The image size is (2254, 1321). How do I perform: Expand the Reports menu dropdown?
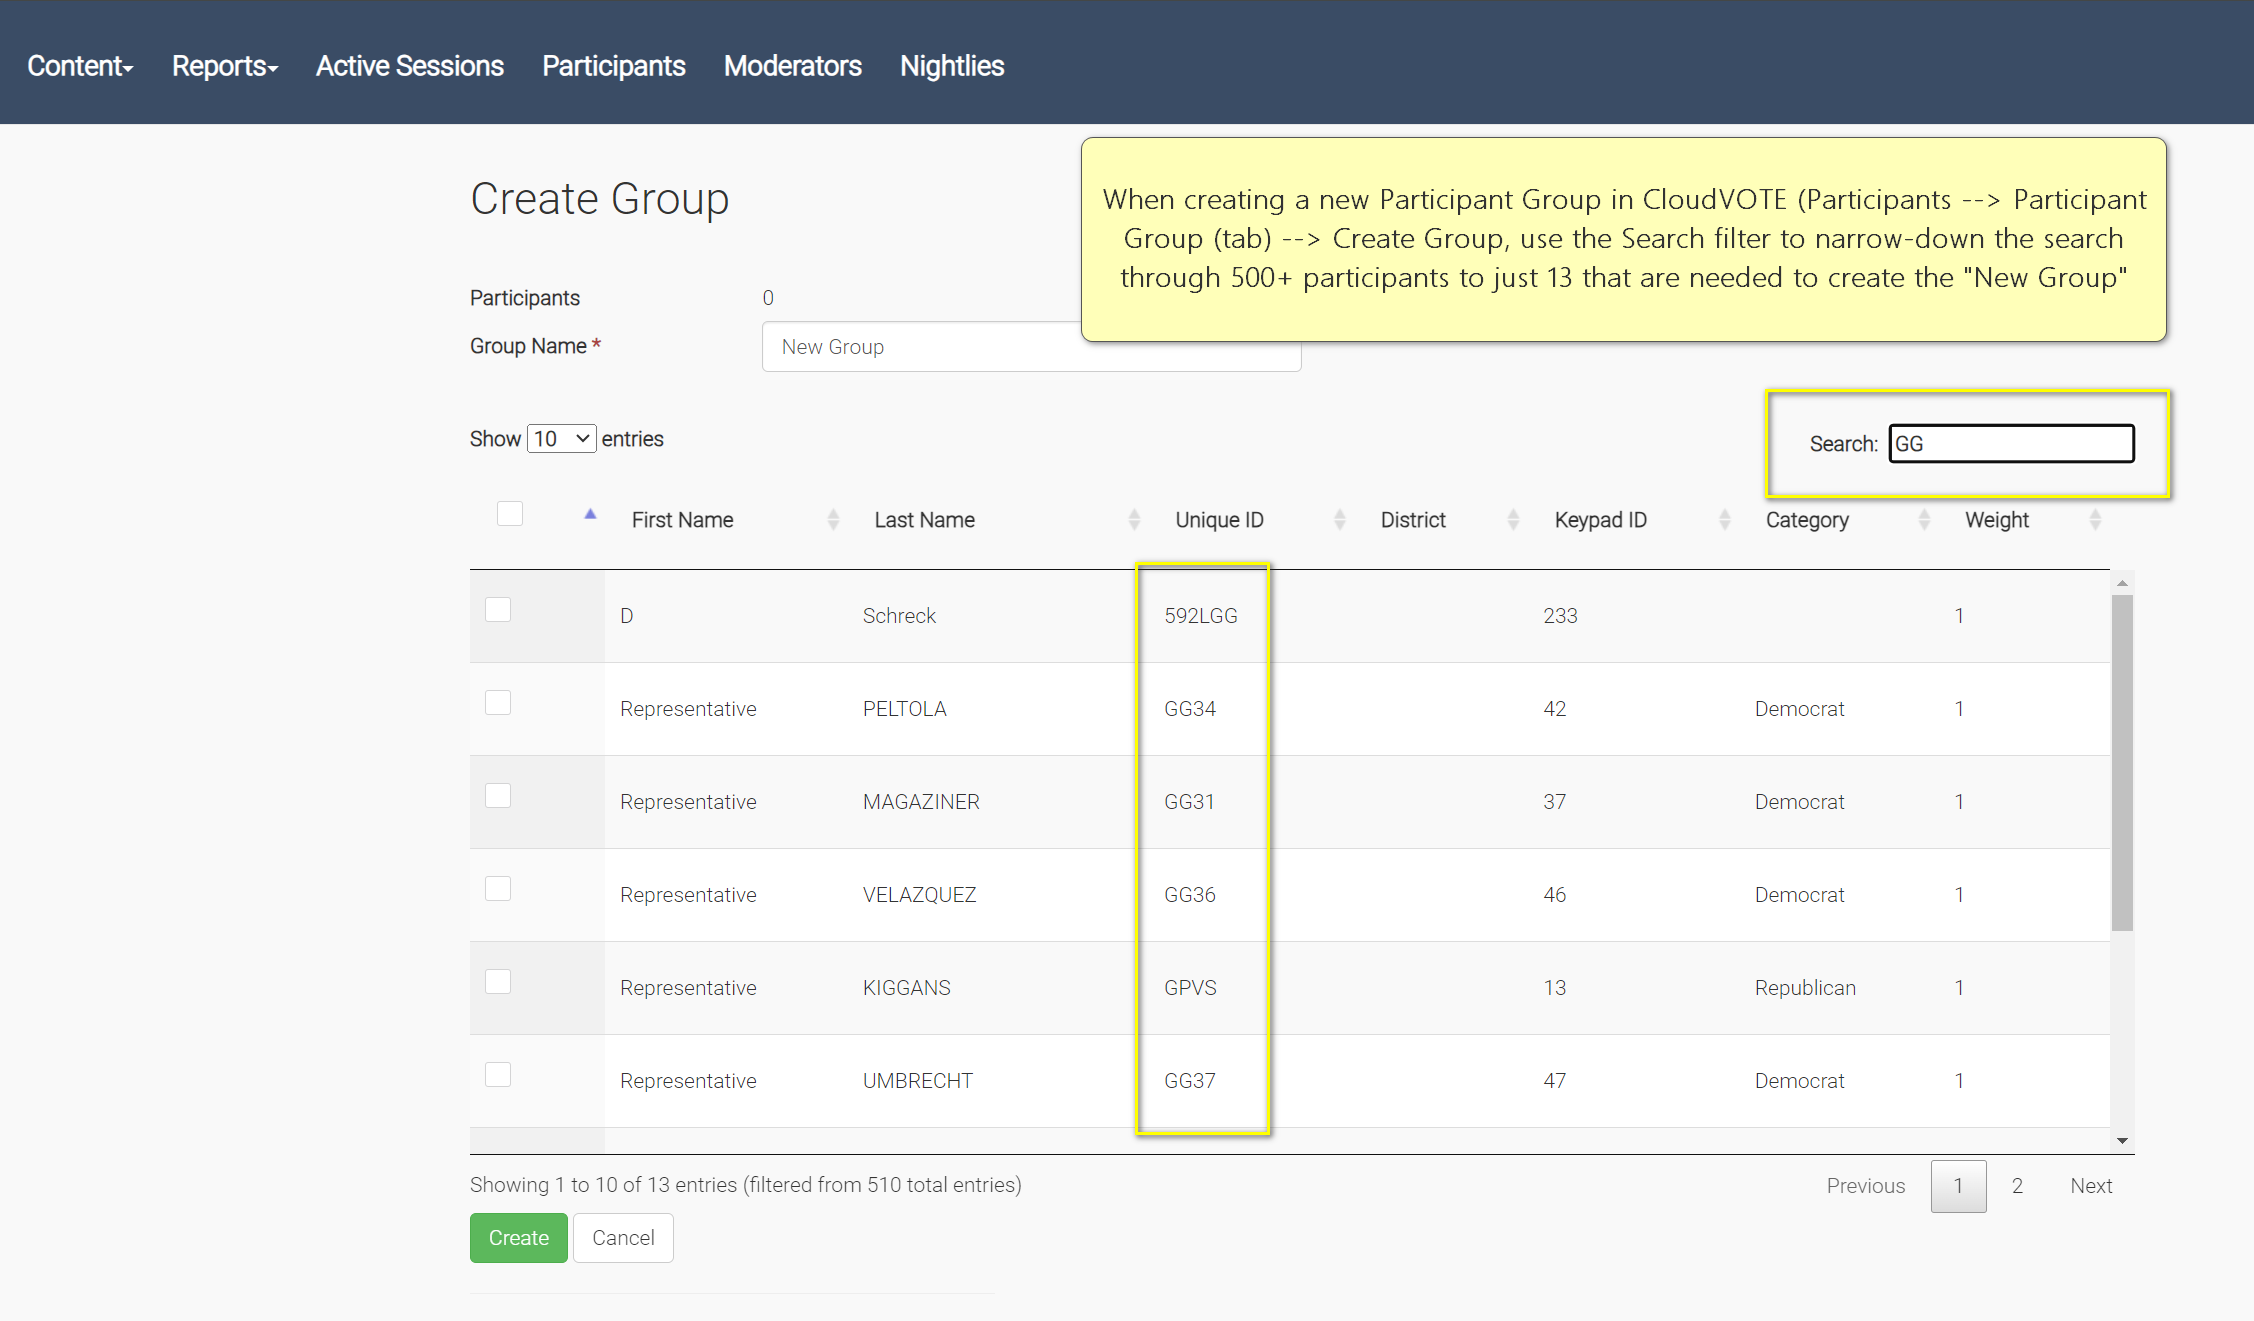point(224,66)
